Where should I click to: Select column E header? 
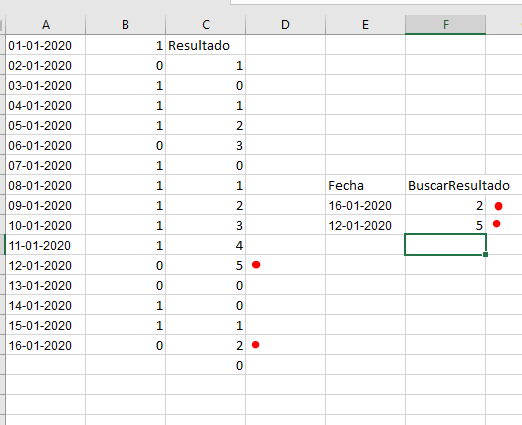[365, 25]
